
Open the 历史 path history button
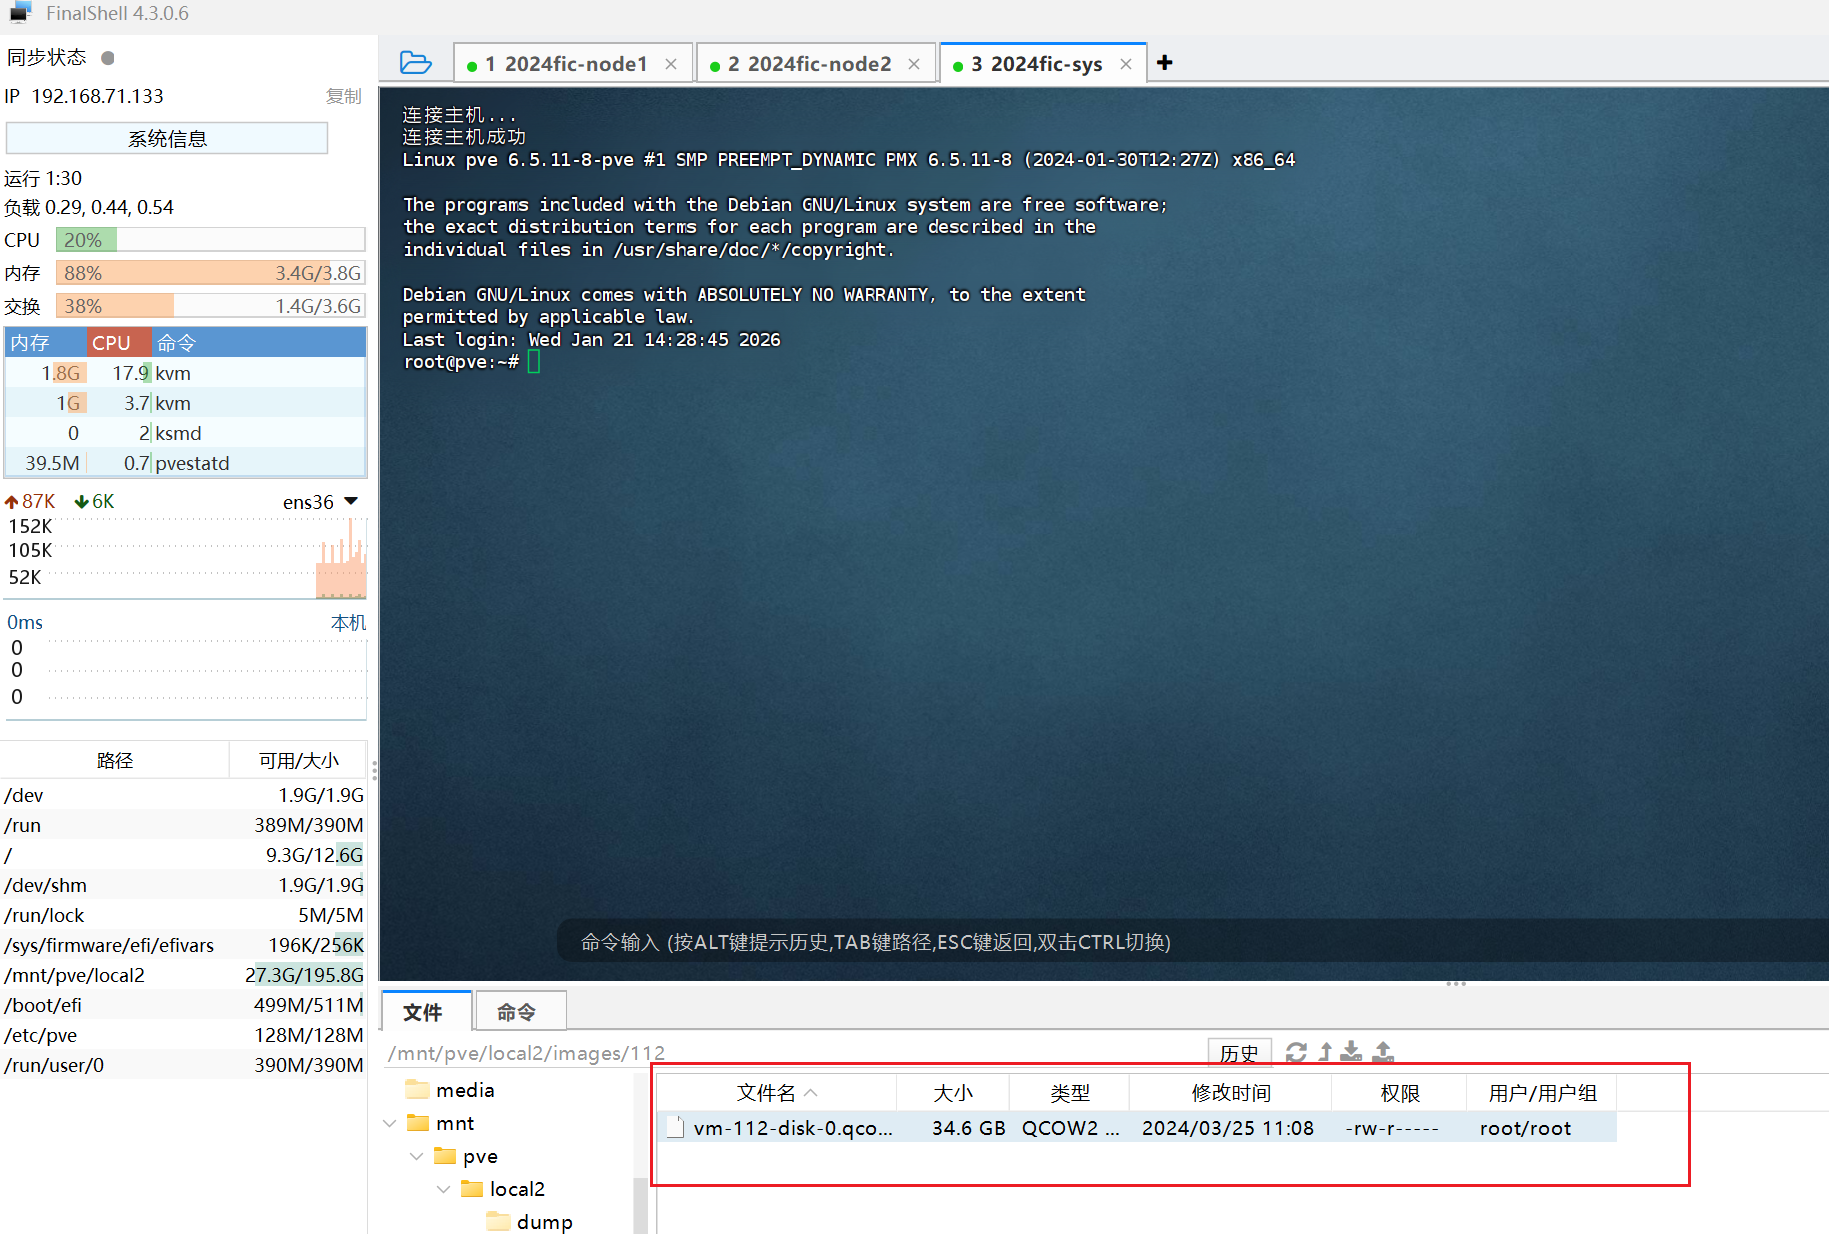pyautogui.click(x=1239, y=1053)
